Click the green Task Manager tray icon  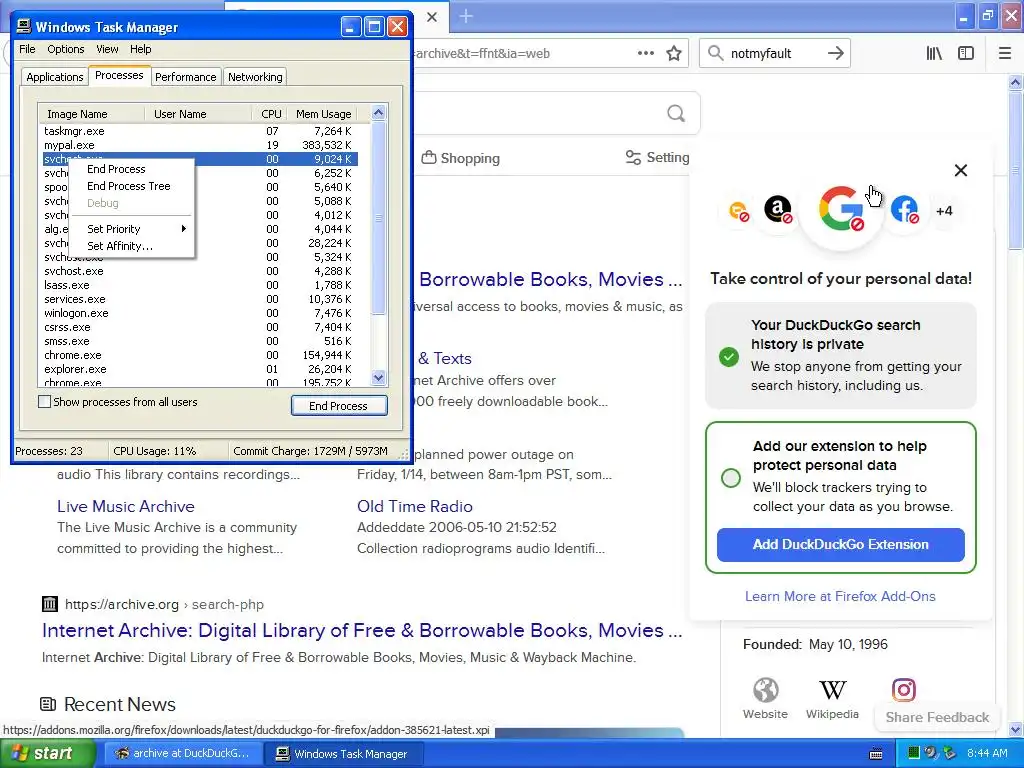point(914,754)
